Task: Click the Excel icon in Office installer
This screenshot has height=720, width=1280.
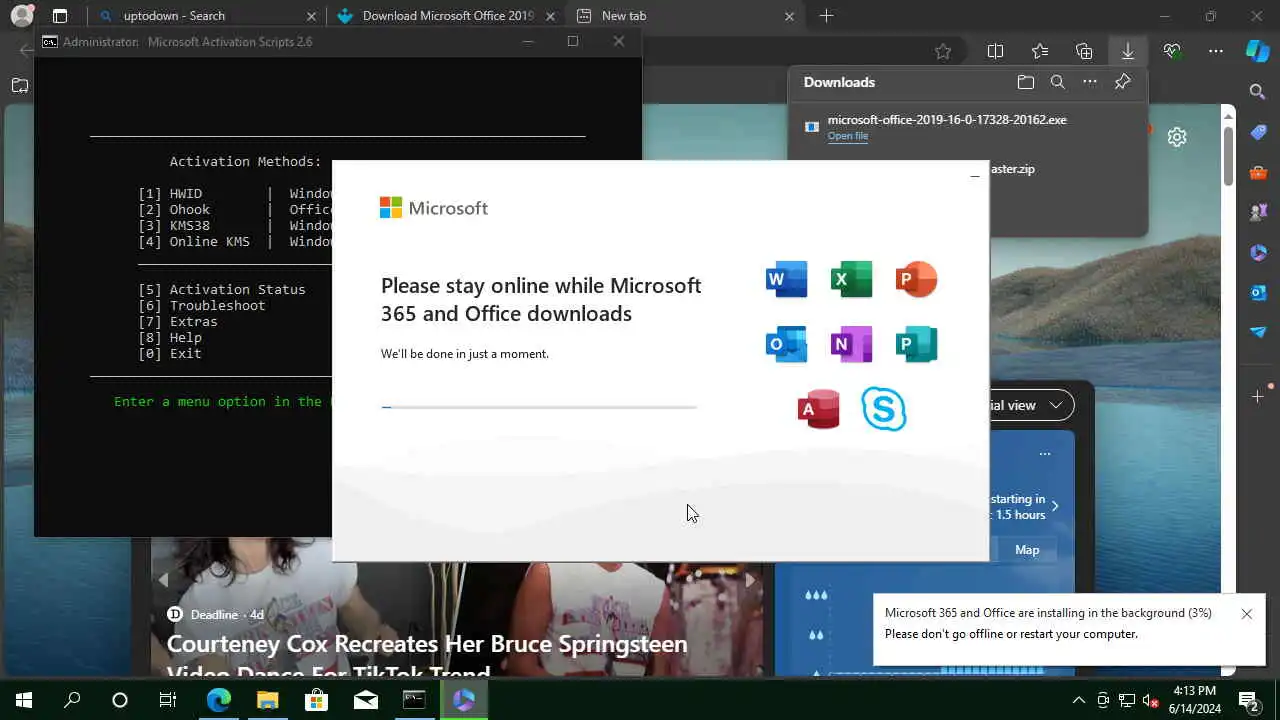Action: (851, 279)
